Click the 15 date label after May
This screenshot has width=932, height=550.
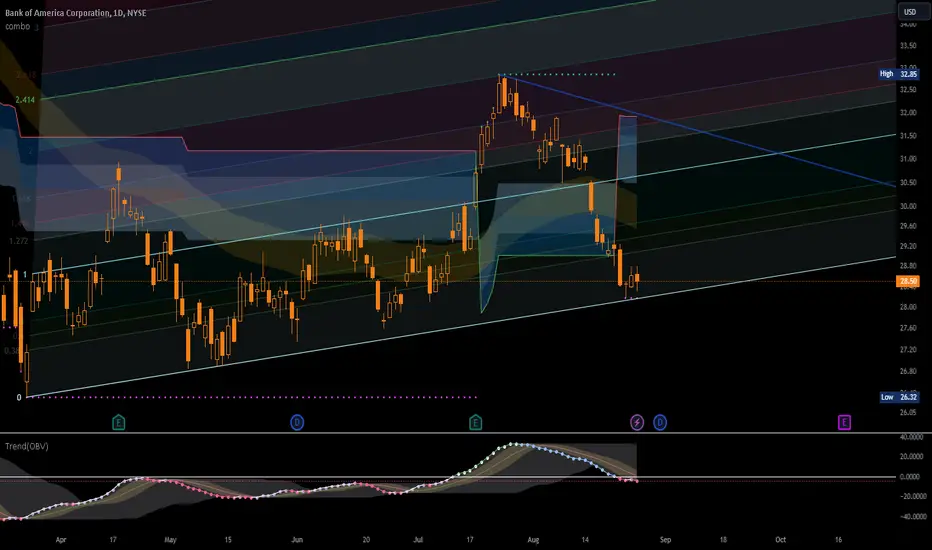[x=228, y=540]
